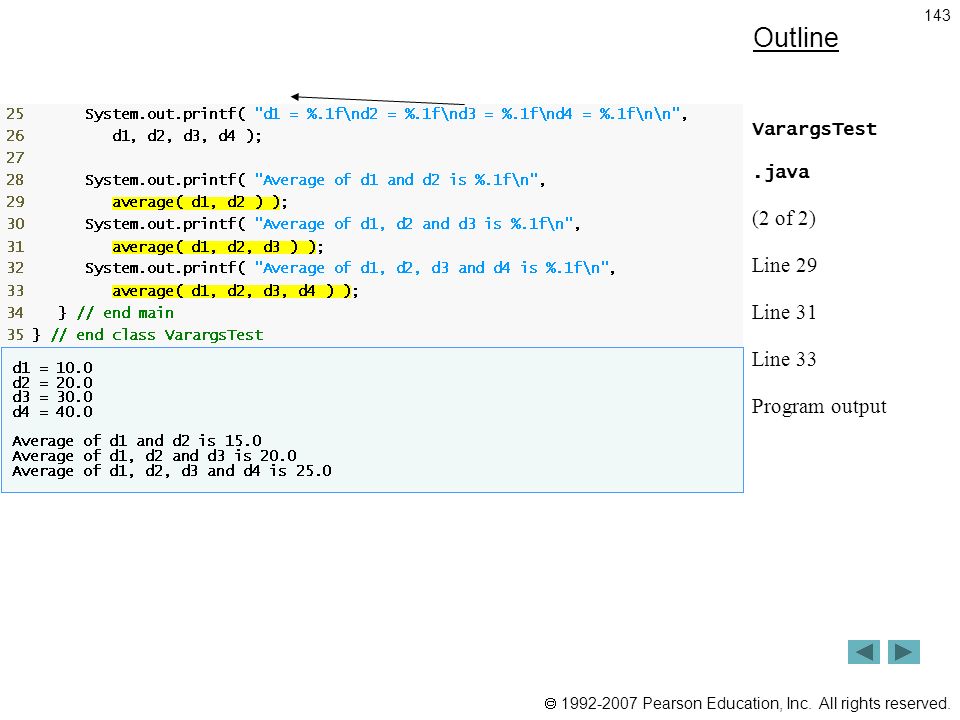960x720 pixels.
Task: Click output "Average of d1, d2 and d3 is 20.0"
Action: click(154, 456)
